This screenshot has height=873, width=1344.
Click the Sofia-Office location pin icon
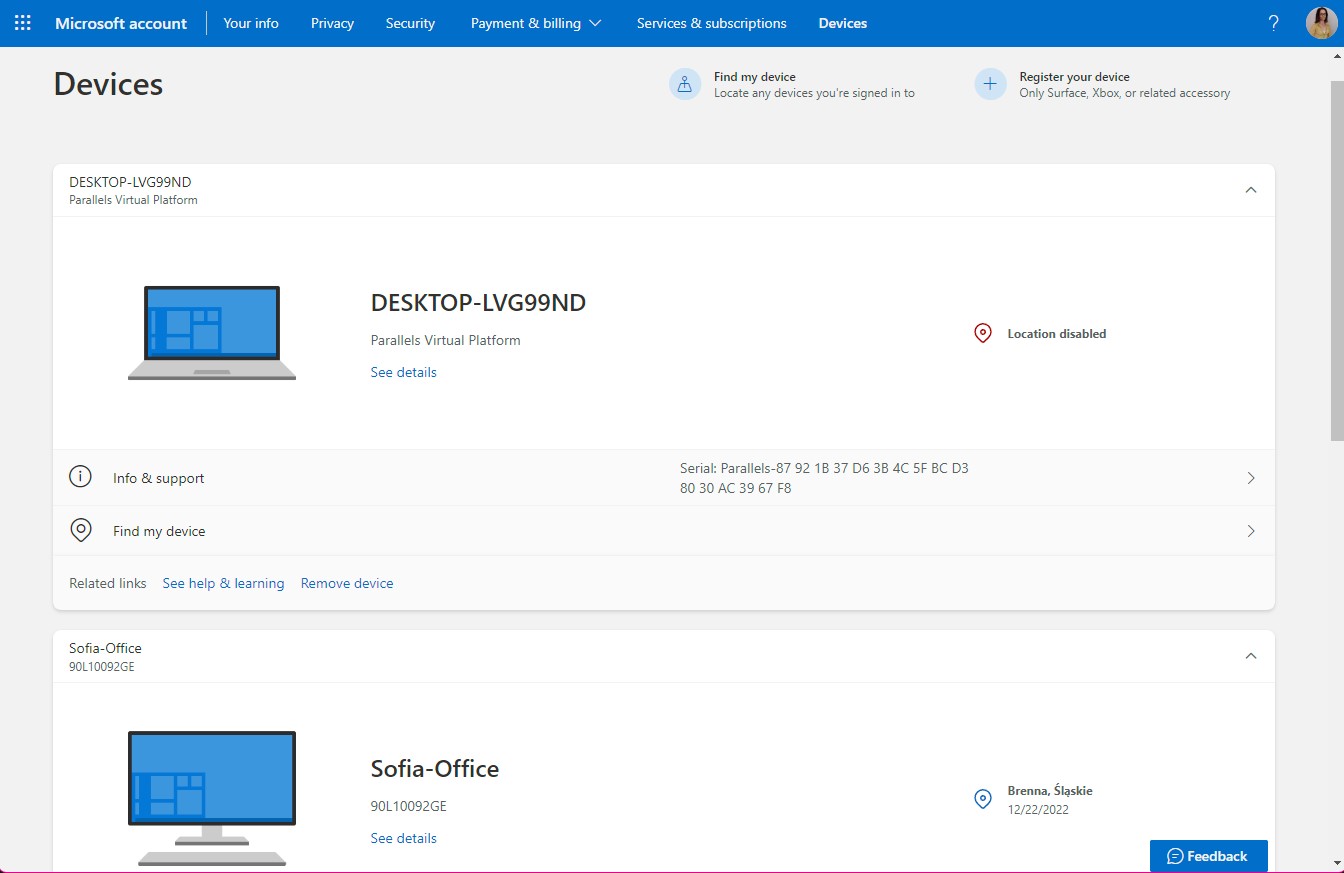pos(982,799)
